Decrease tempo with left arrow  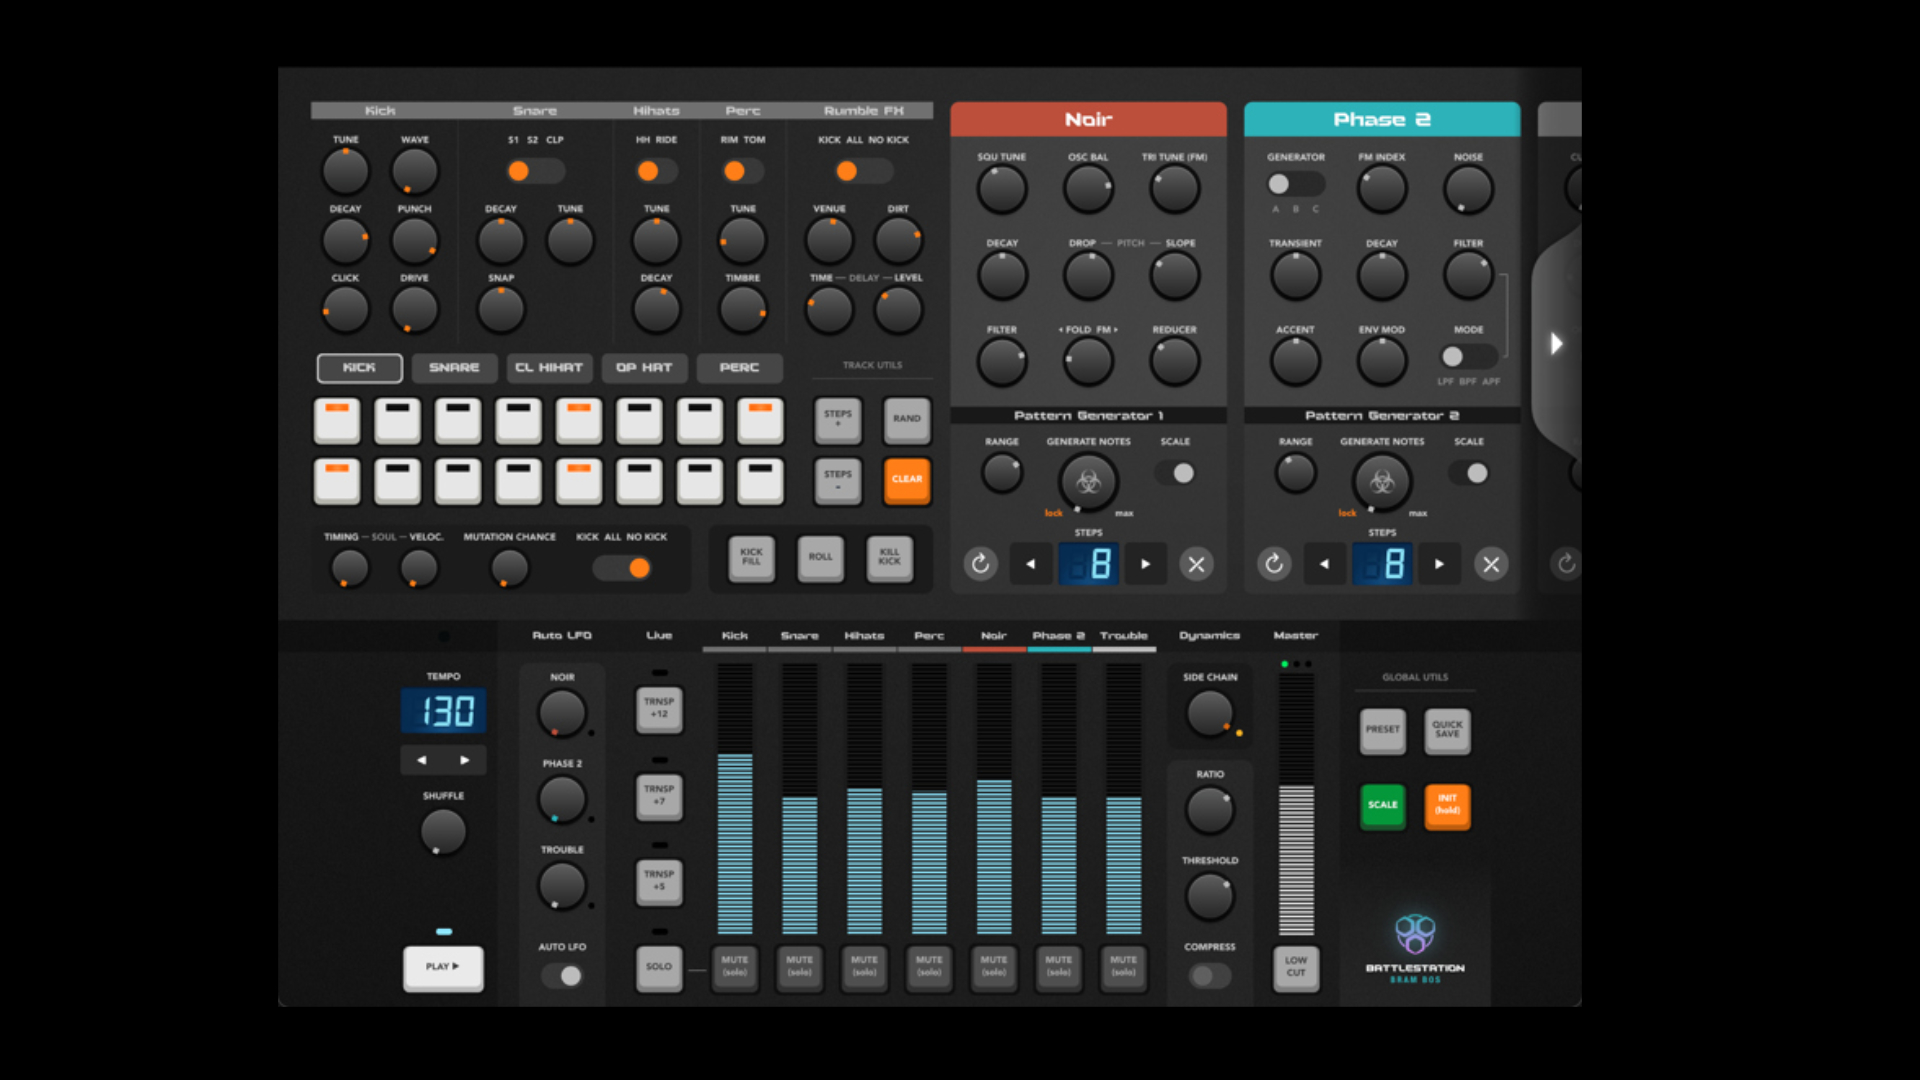[x=422, y=760]
